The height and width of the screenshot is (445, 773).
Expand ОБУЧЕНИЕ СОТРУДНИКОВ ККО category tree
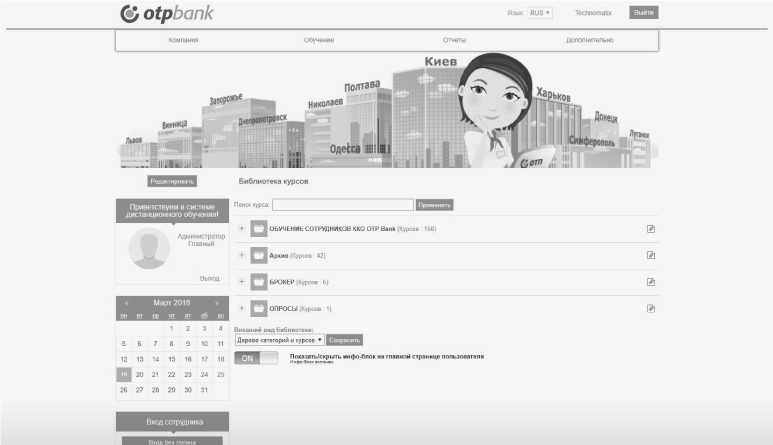tap(242, 228)
